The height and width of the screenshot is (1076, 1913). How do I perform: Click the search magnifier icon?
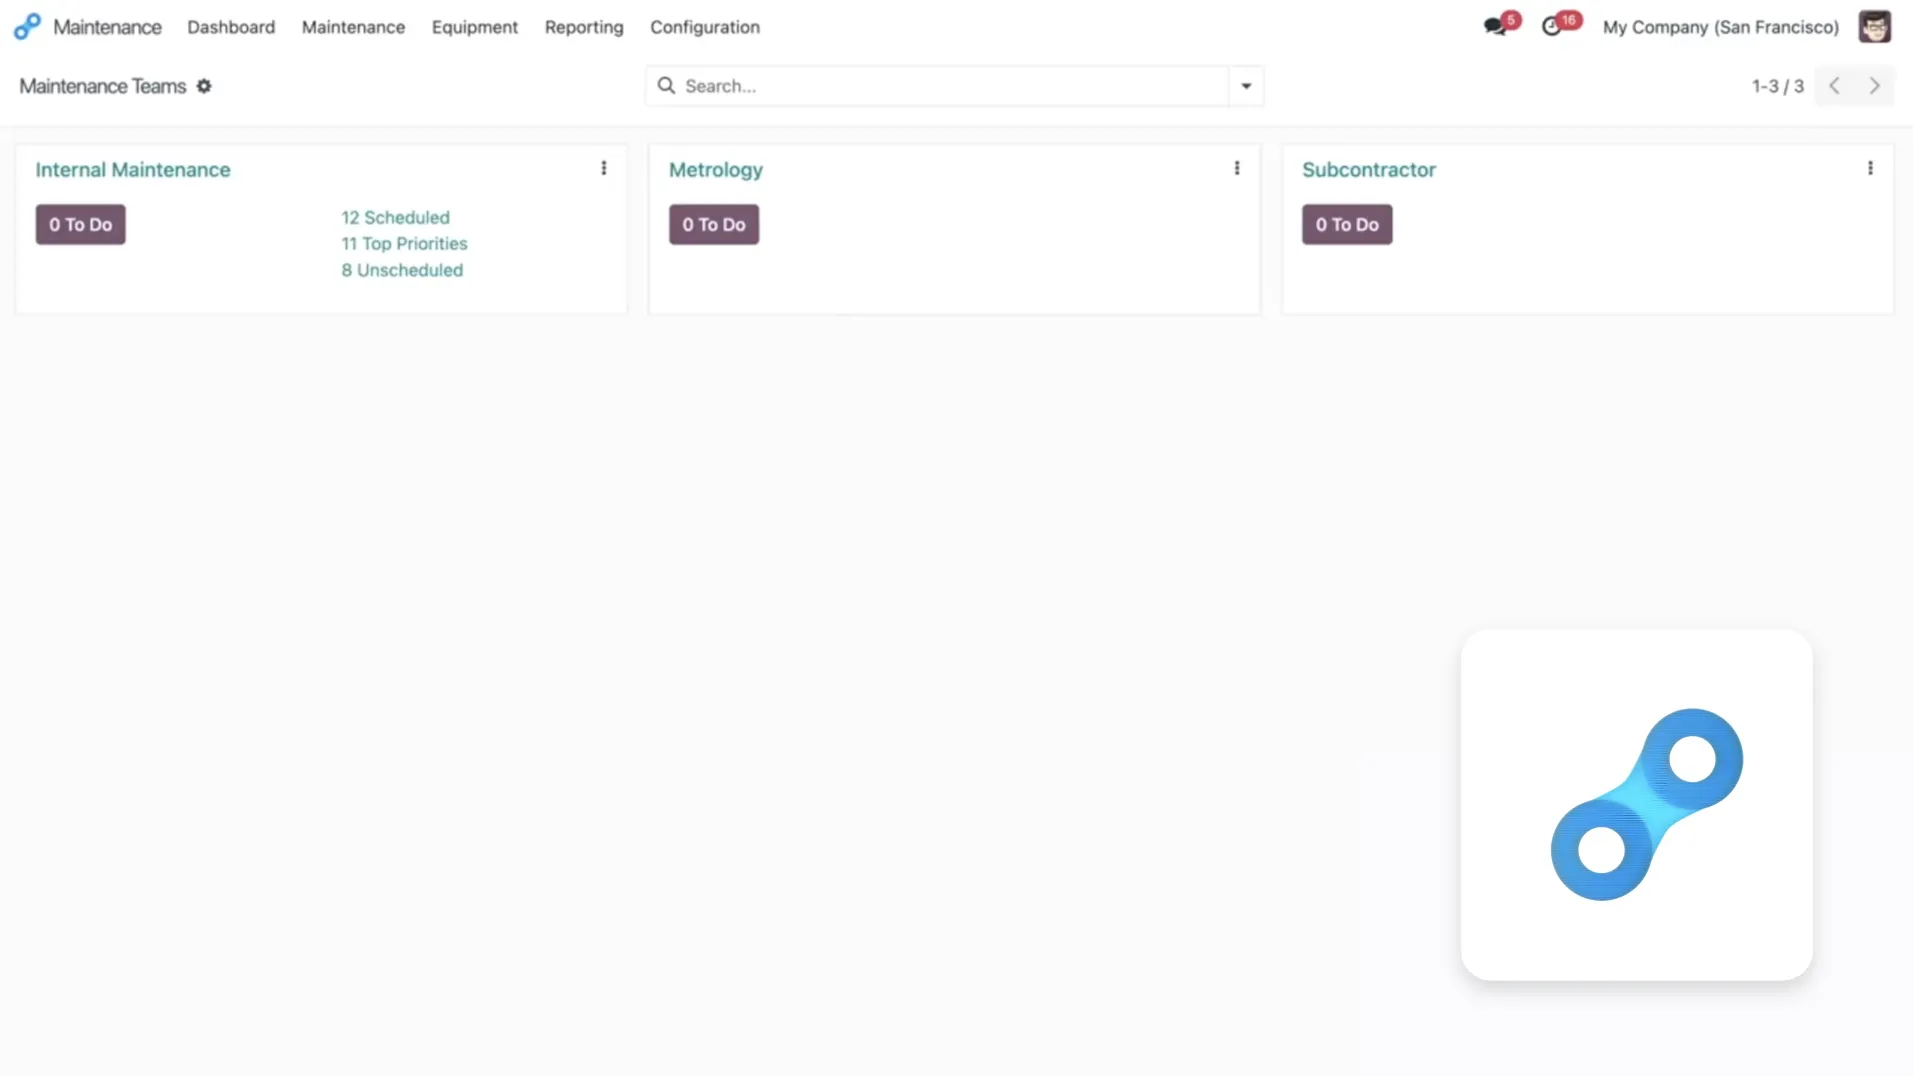[667, 86]
